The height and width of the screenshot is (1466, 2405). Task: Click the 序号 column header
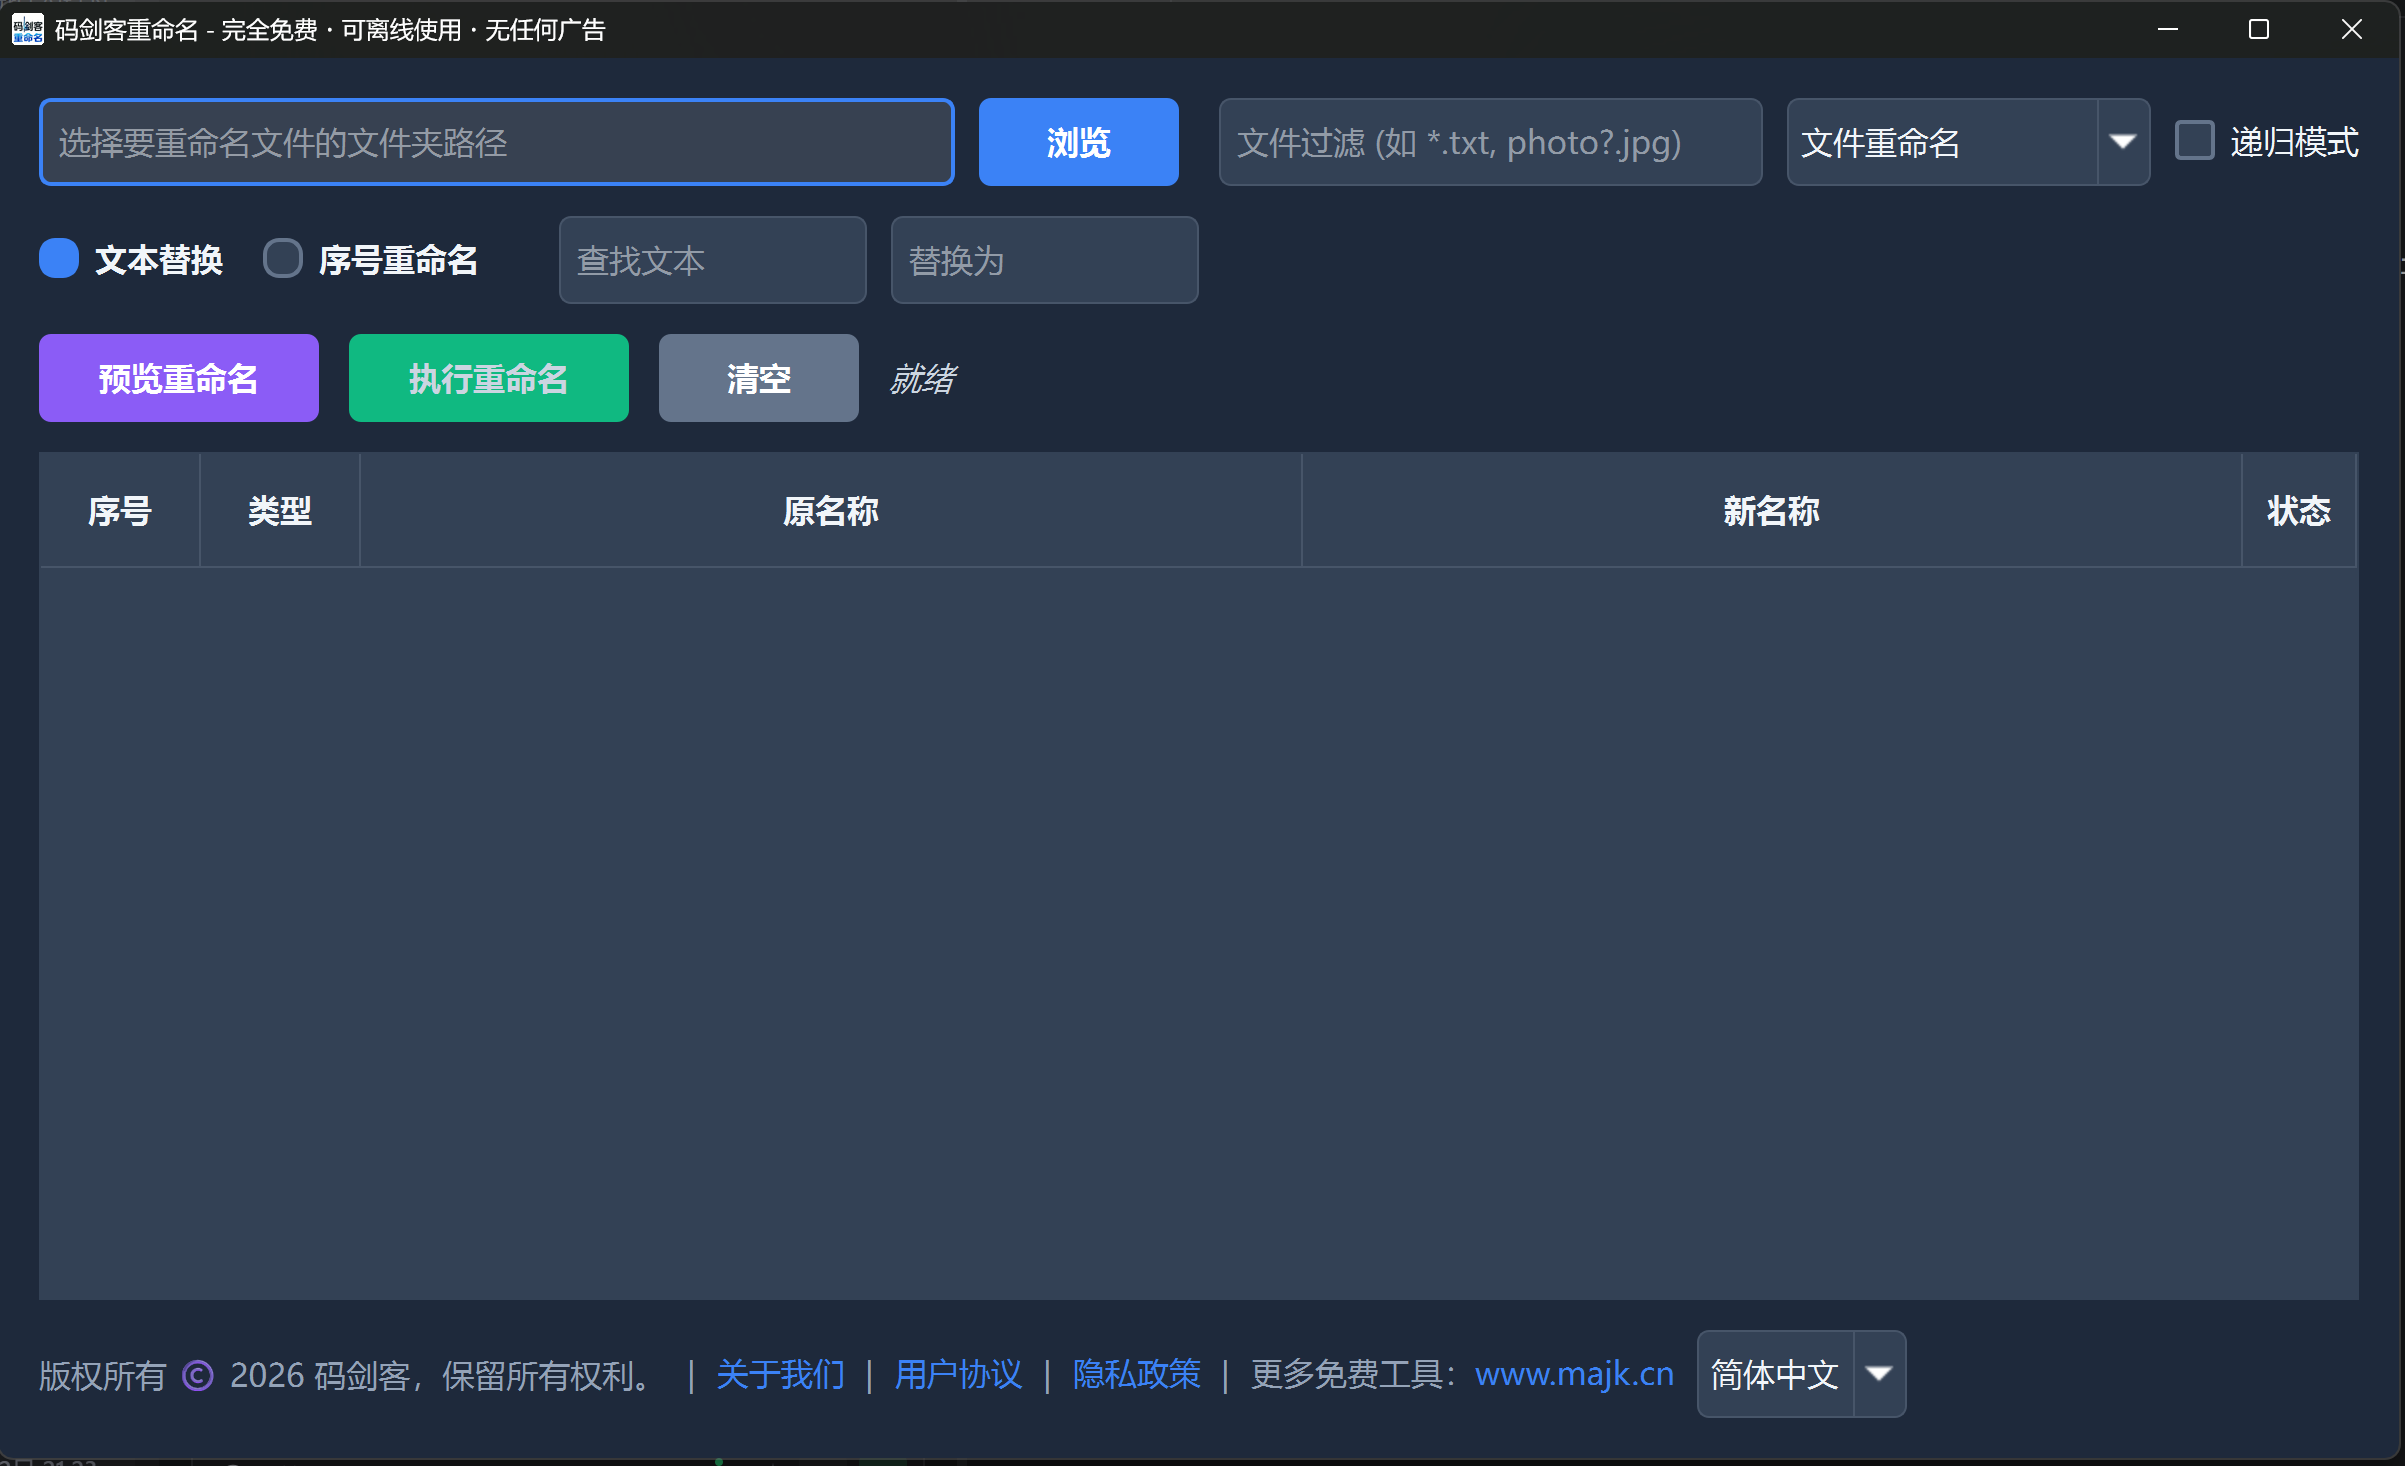(120, 511)
